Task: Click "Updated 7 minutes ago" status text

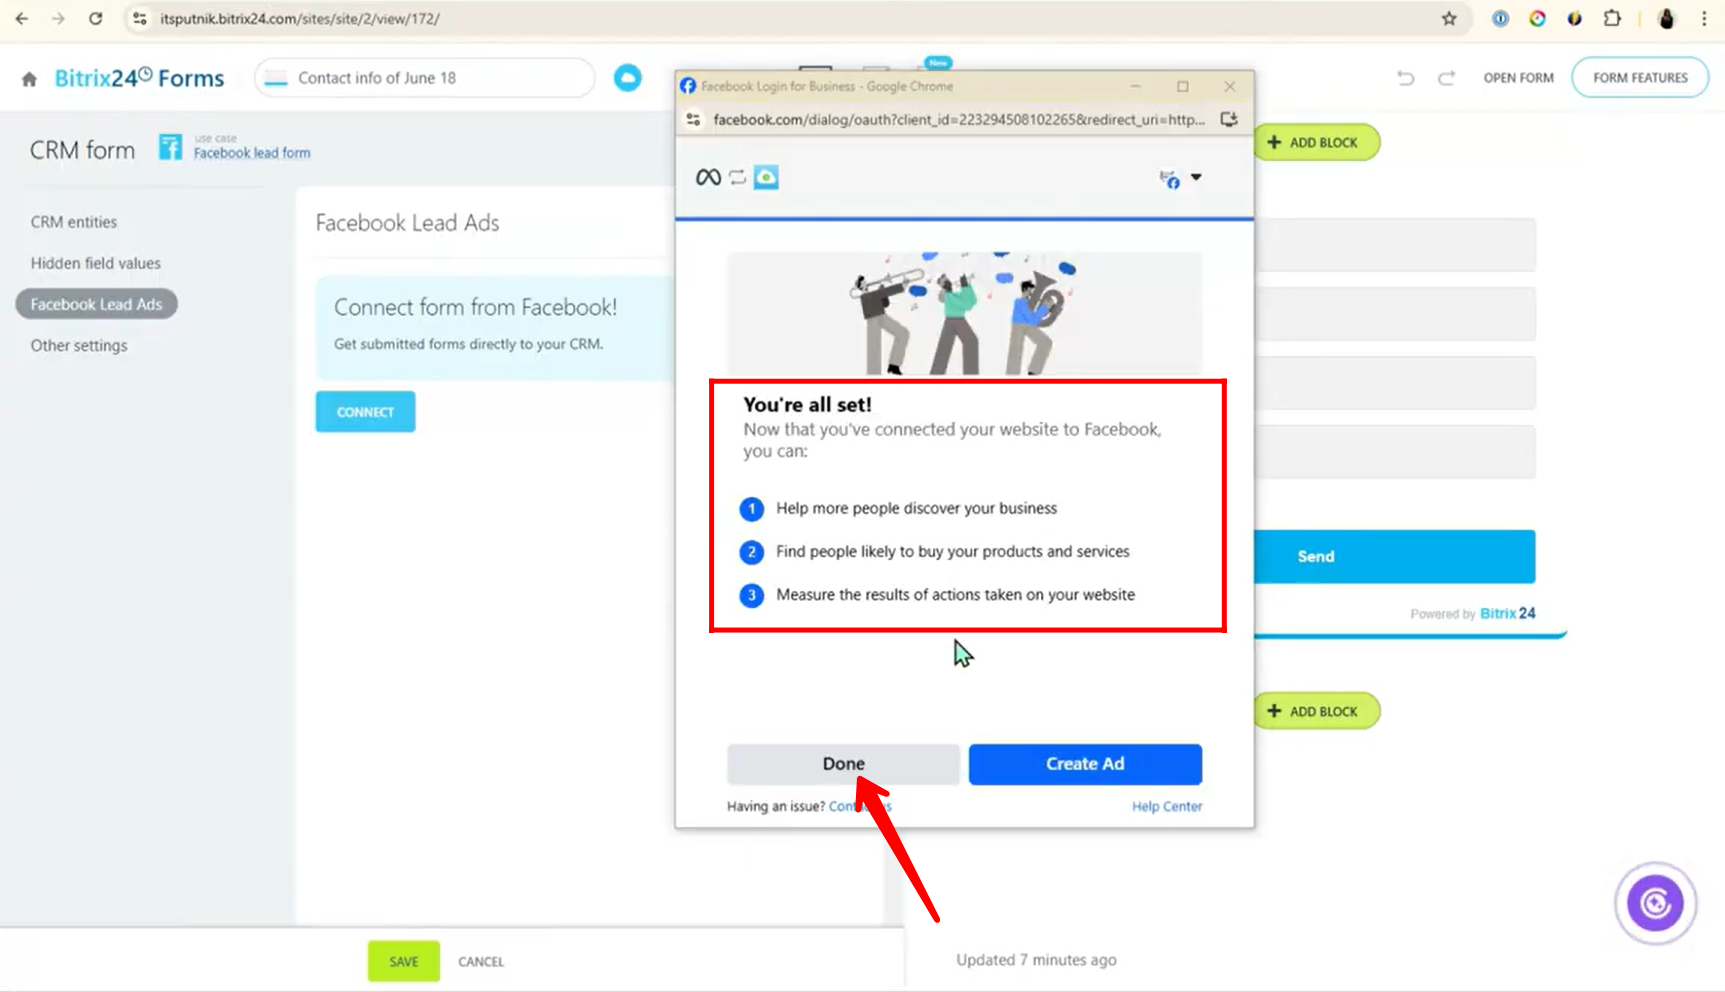Action: pyautogui.click(x=1036, y=960)
